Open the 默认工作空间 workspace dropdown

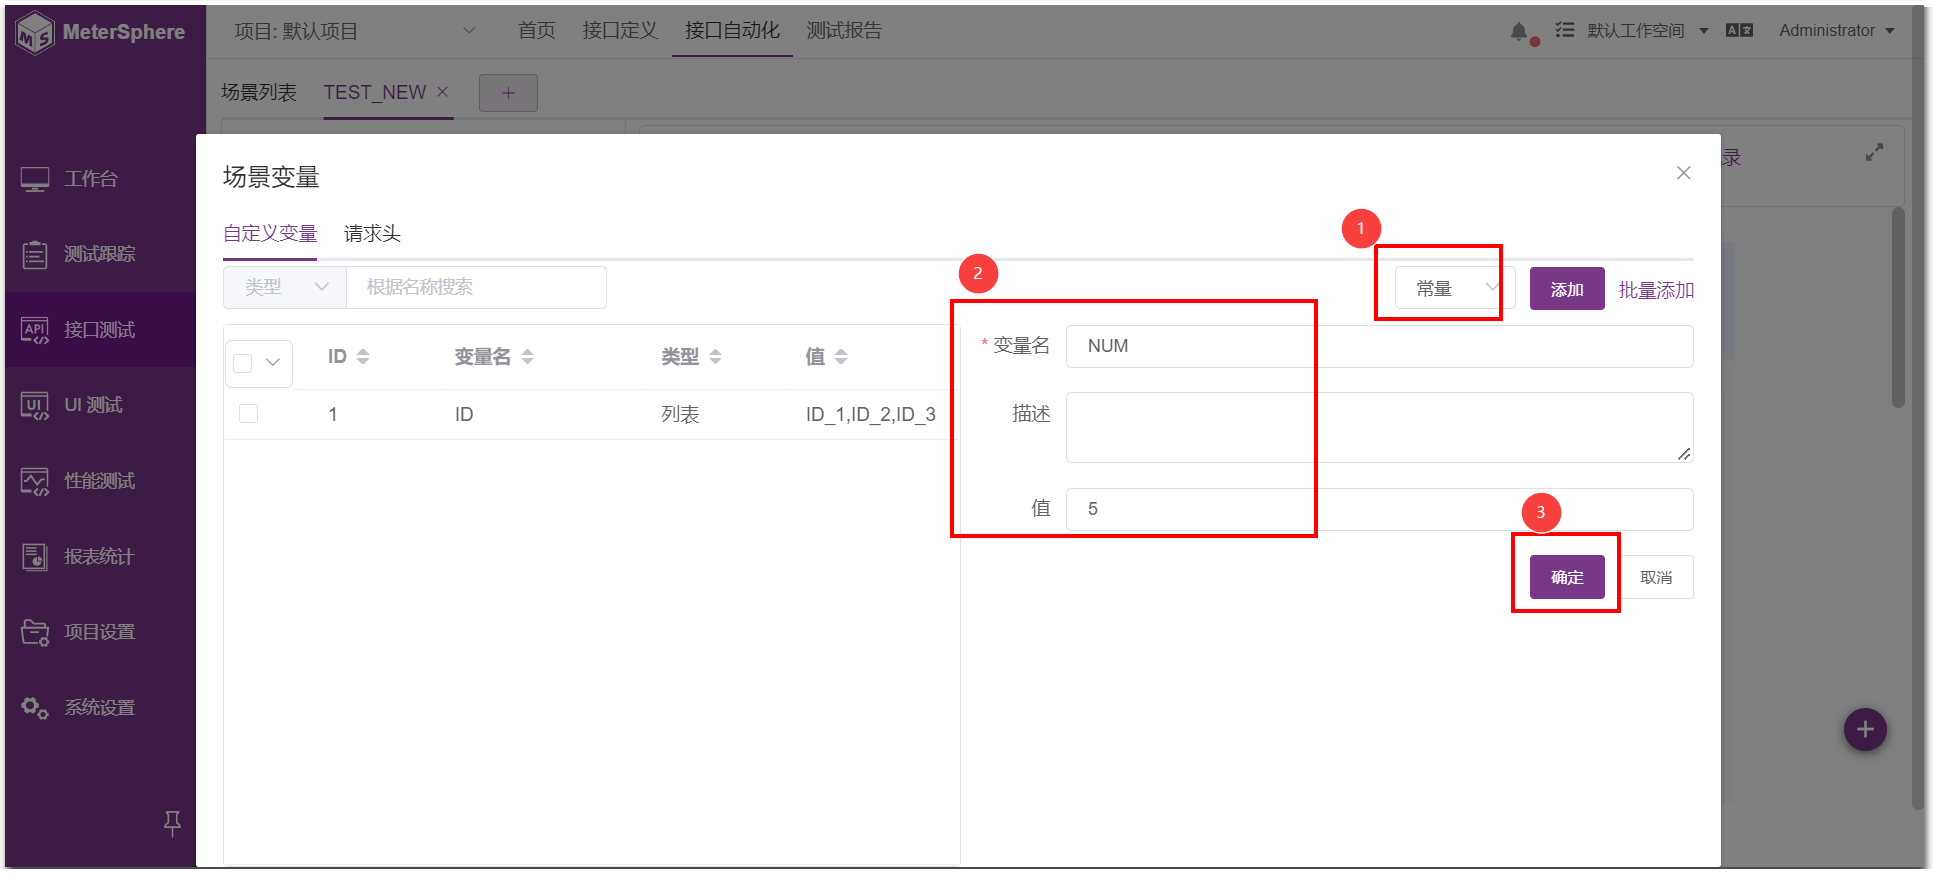1646,31
